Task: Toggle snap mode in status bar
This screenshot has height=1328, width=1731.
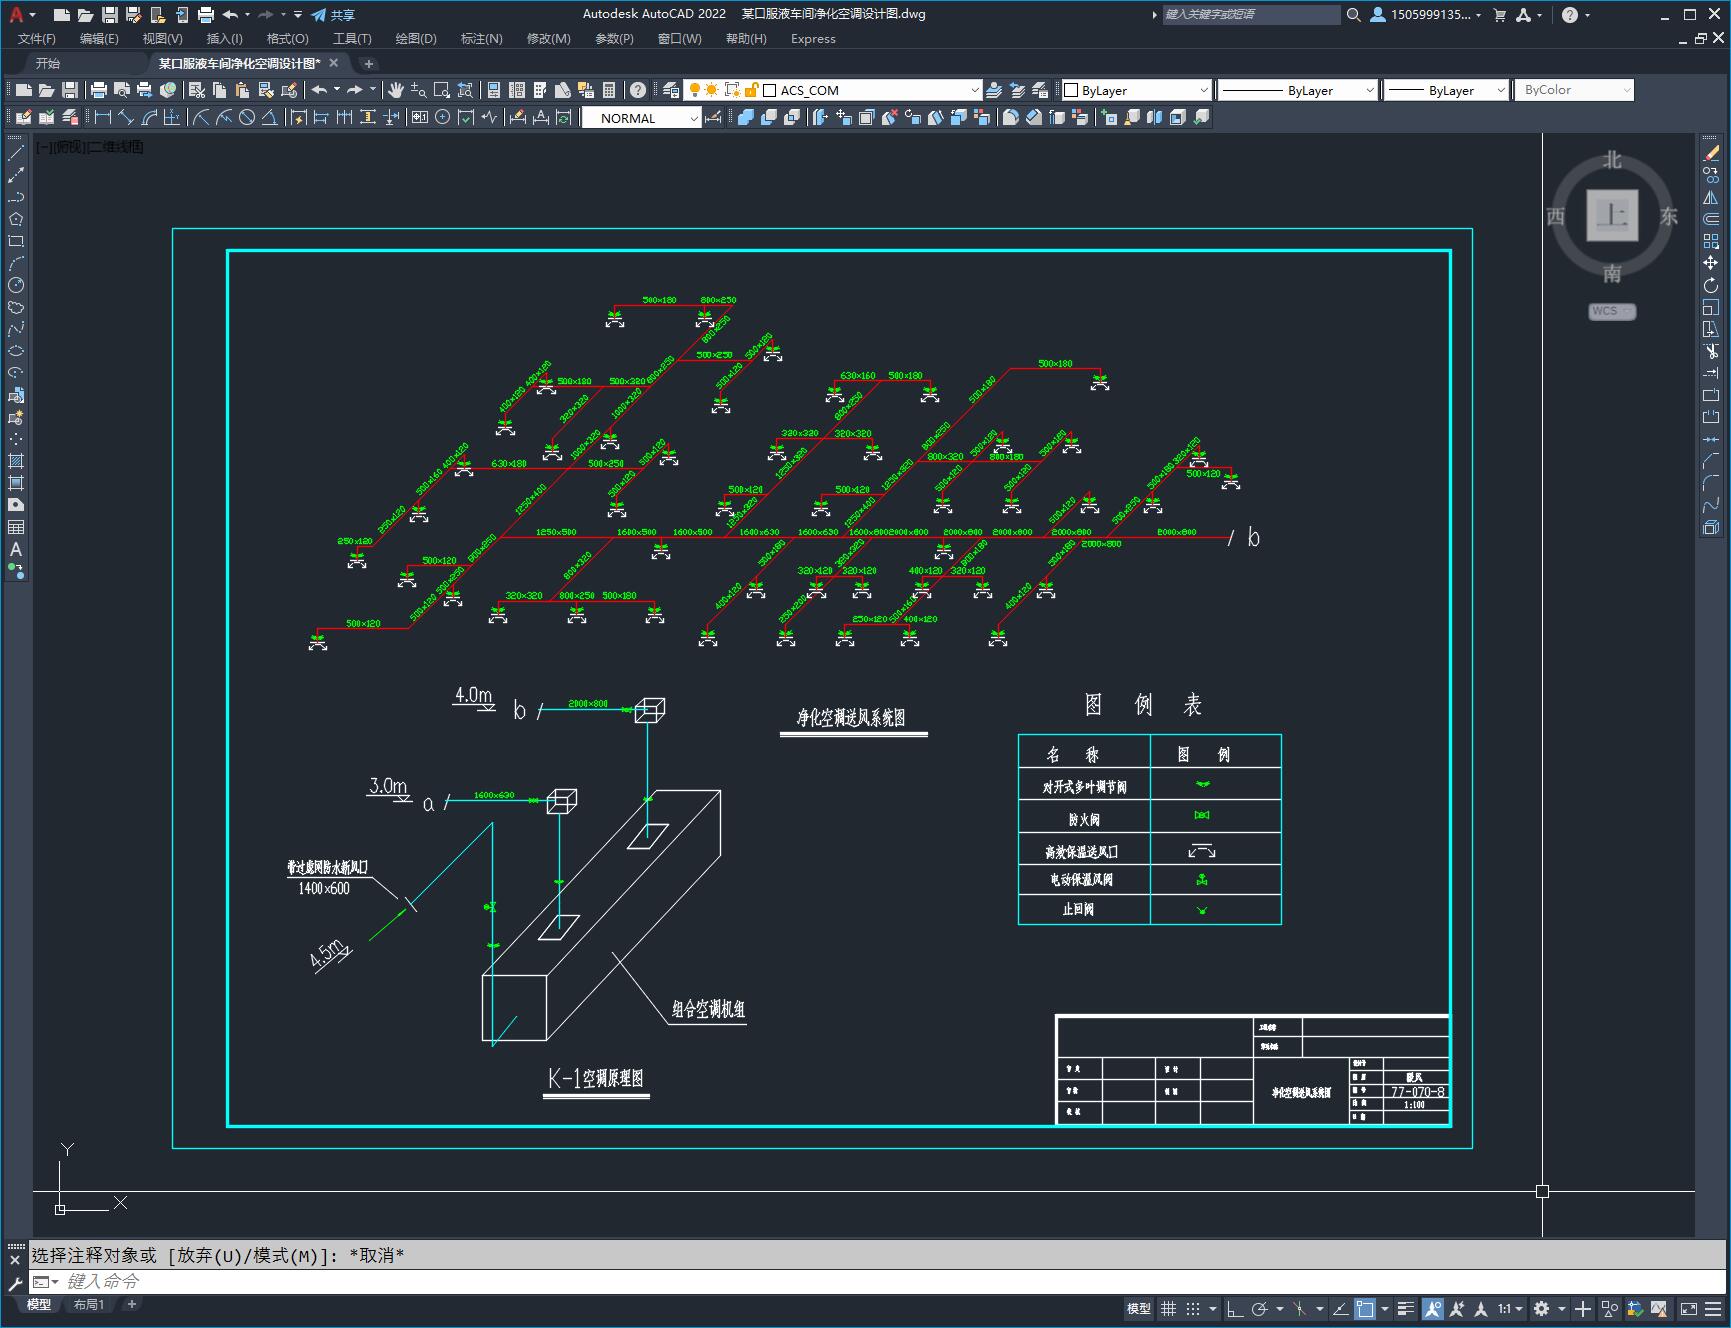Action: point(1193,1308)
